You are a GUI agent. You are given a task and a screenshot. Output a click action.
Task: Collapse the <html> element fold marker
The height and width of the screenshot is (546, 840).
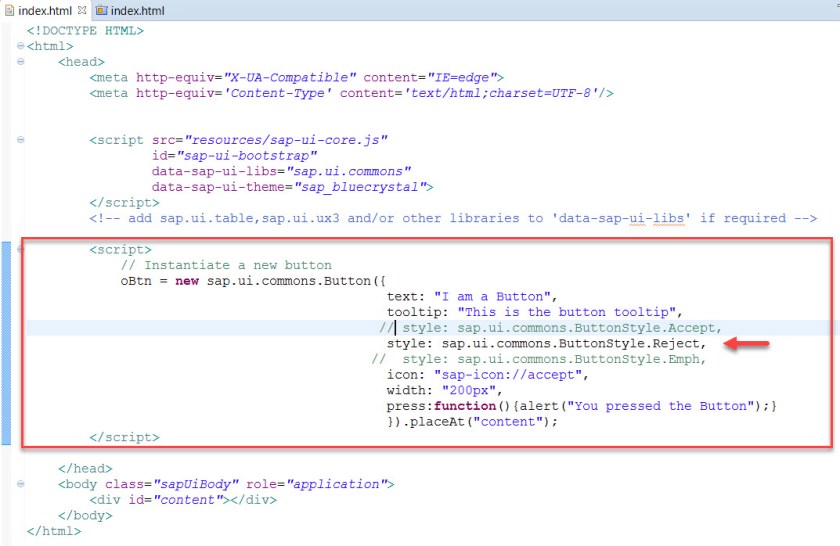click(x=20, y=46)
